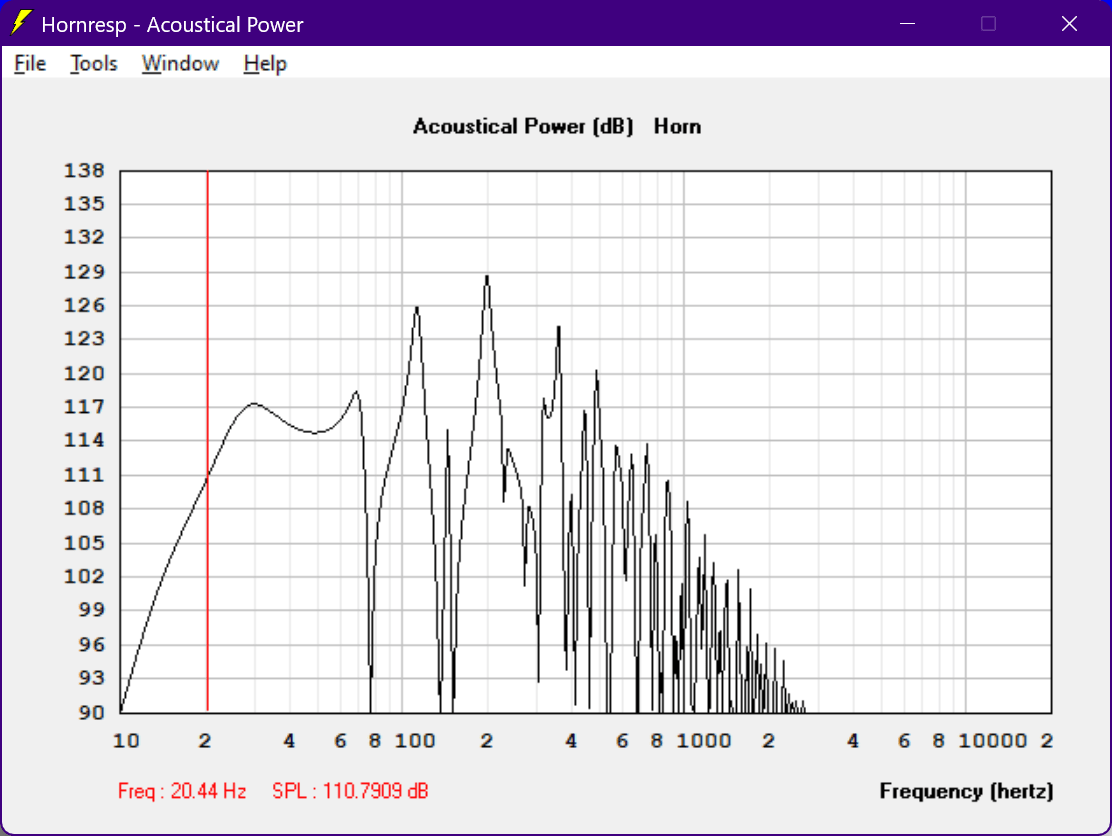The height and width of the screenshot is (836, 1112).
Task: Click the 111 value on the dB axis
Action: pyautogui.click(x=84, y=475)
